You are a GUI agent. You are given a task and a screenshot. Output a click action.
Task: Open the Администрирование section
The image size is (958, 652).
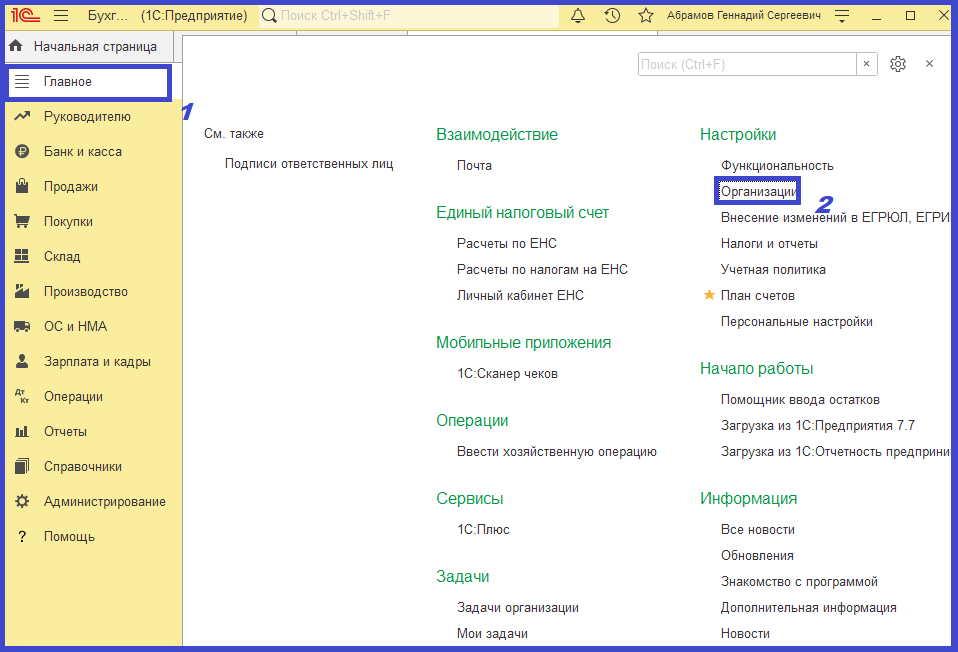click(x=104, y=502)
